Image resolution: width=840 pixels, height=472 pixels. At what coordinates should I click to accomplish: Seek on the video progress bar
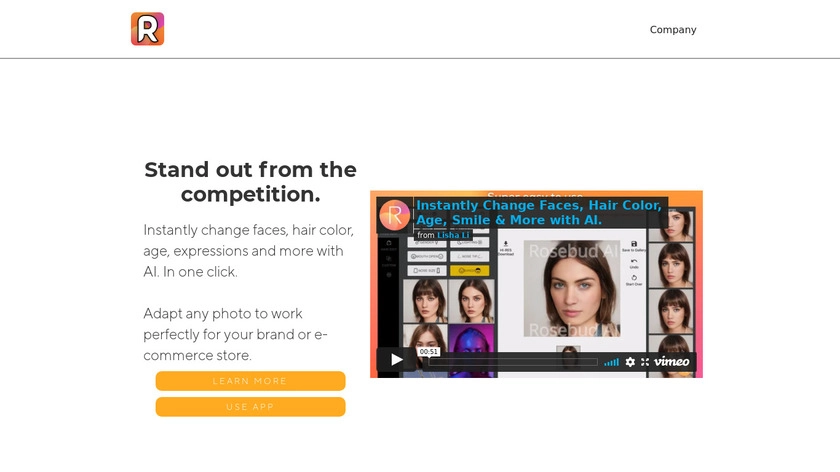coord(513,362)
